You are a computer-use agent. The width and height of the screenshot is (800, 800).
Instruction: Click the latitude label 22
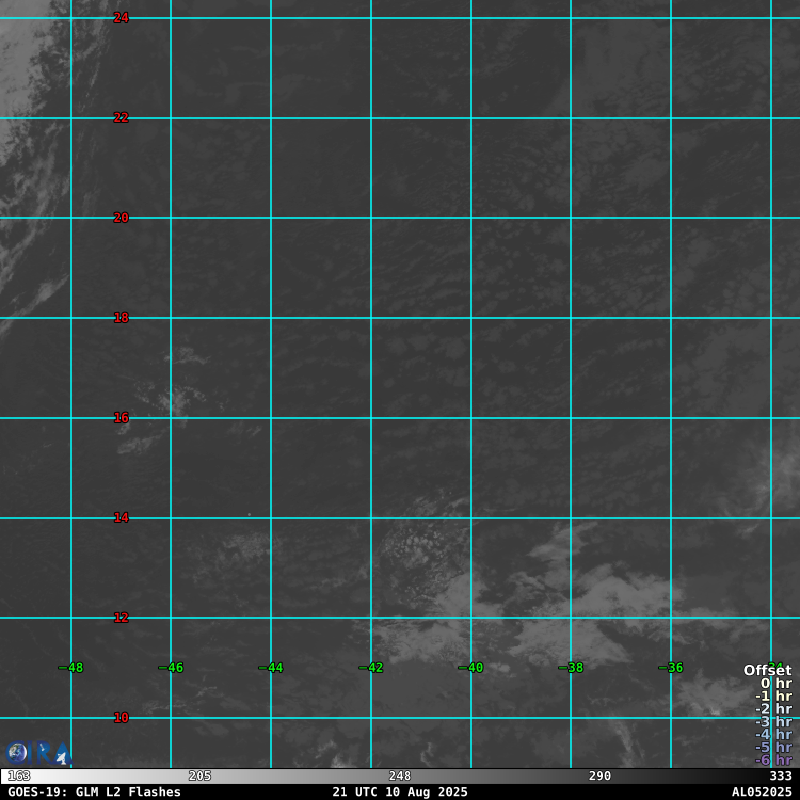coord(121,118)
